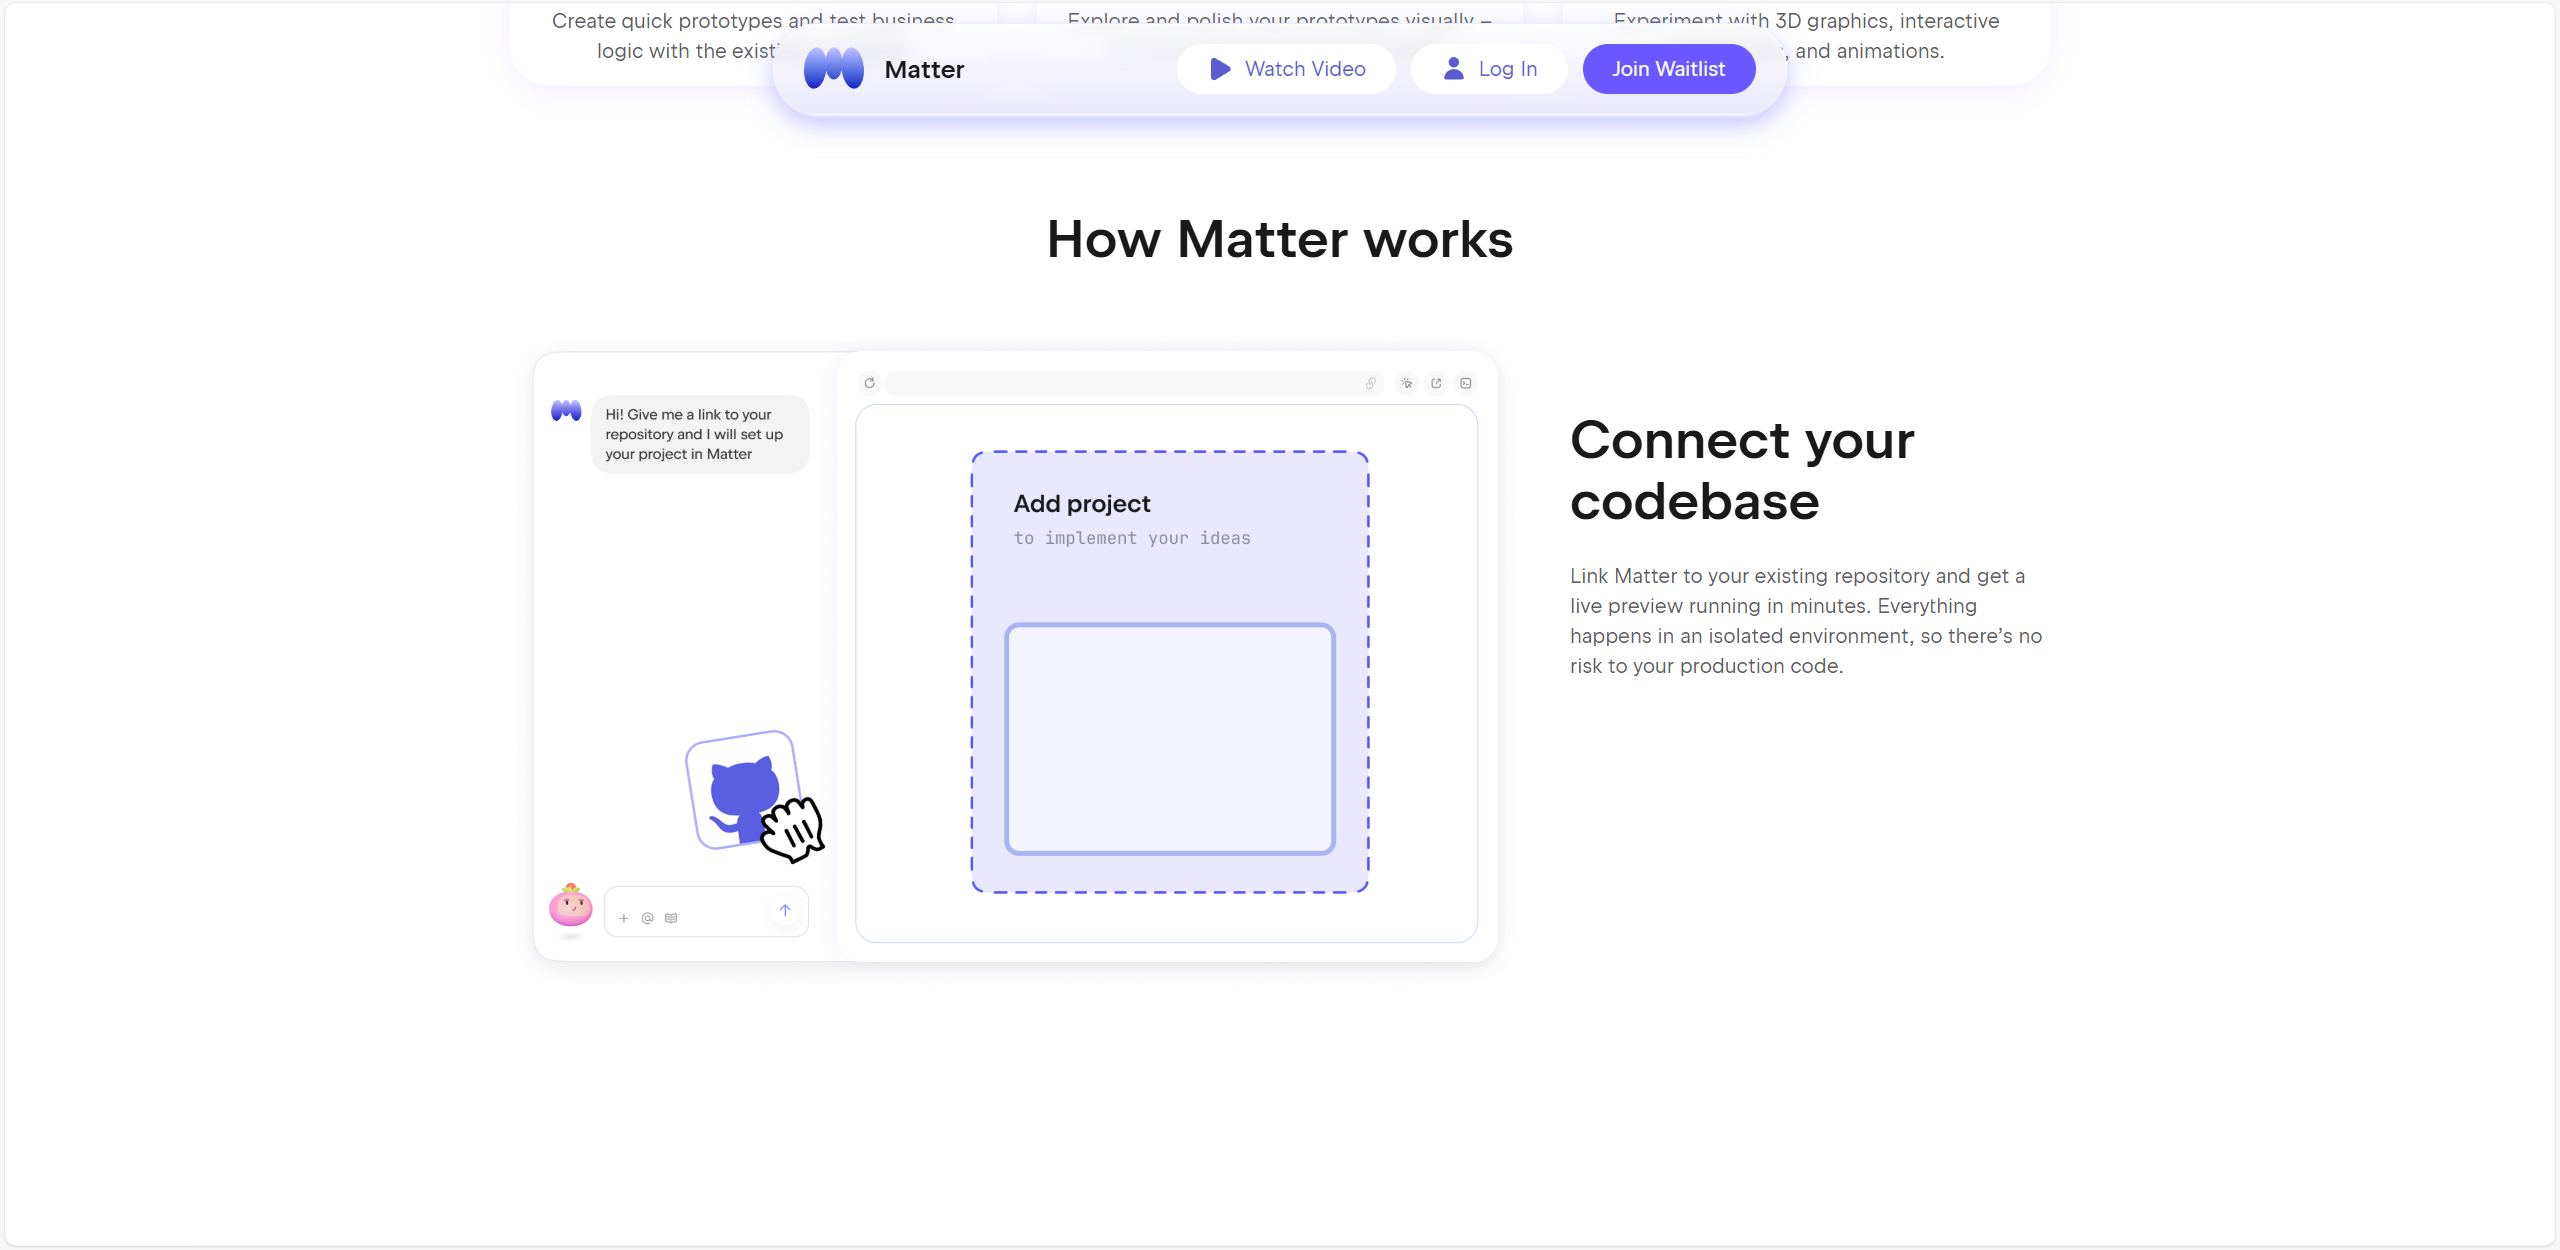Click the Watch Video button
Image resolution: width=2560 pixels, height=1250 pixels.
point(1286,69)
